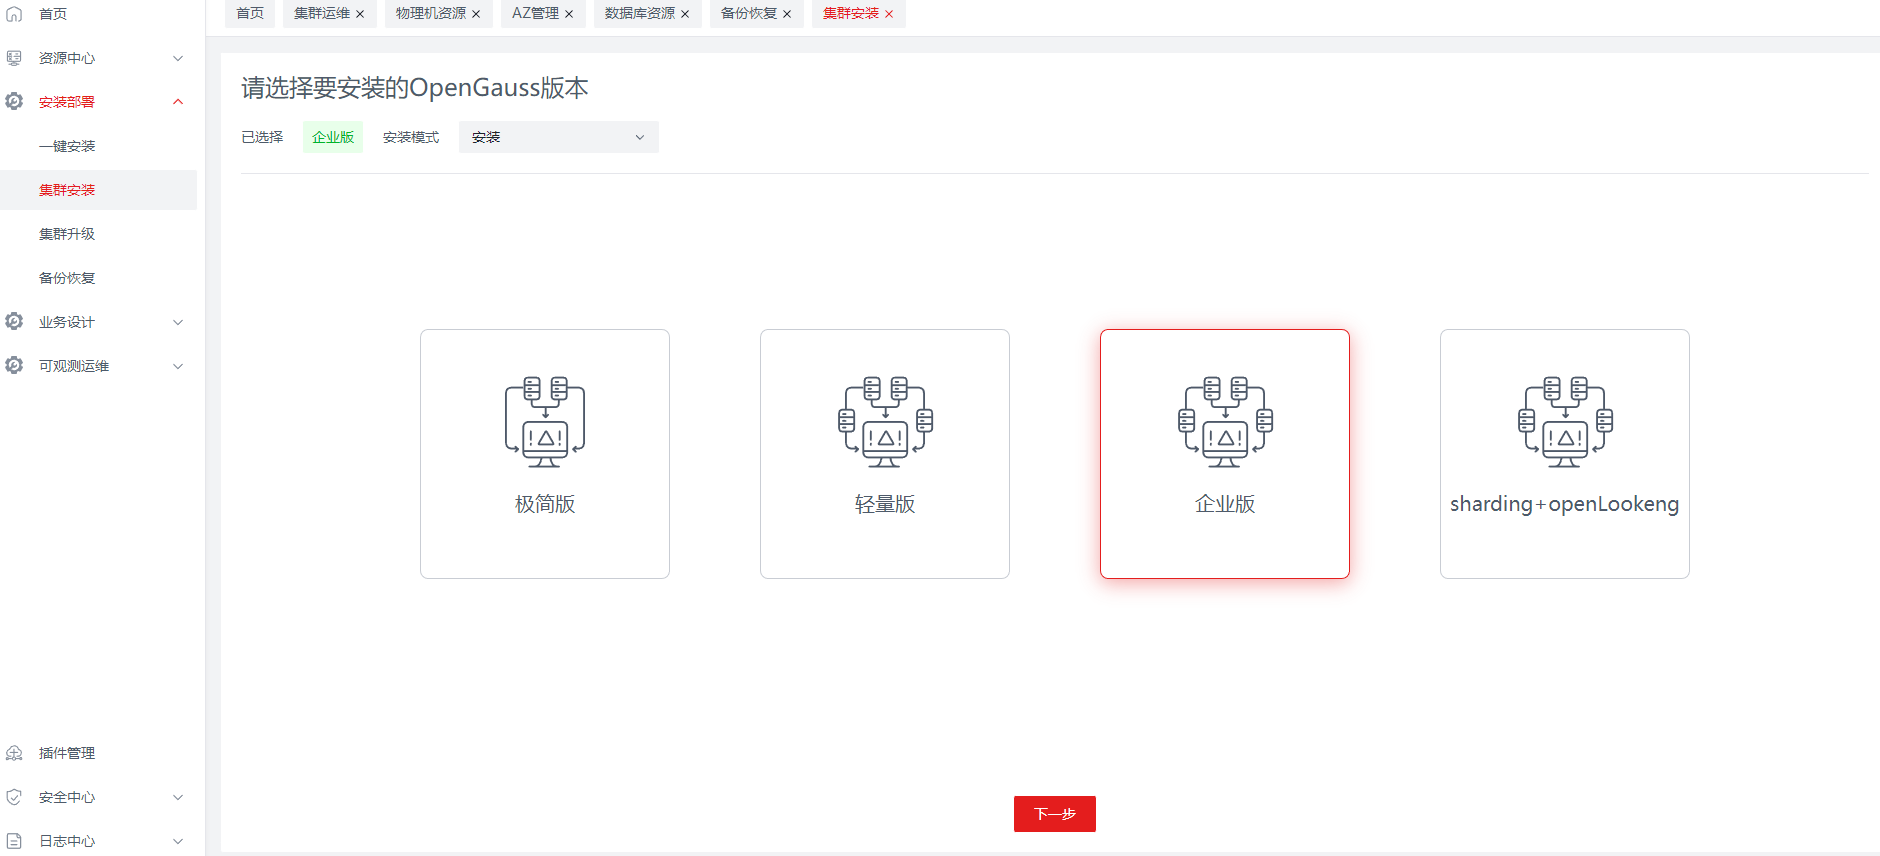Viewport: 1880px width, 856px height.
Task: Click the sharding+openLookeng cluster icon
Action: (x=1564, y=421)
